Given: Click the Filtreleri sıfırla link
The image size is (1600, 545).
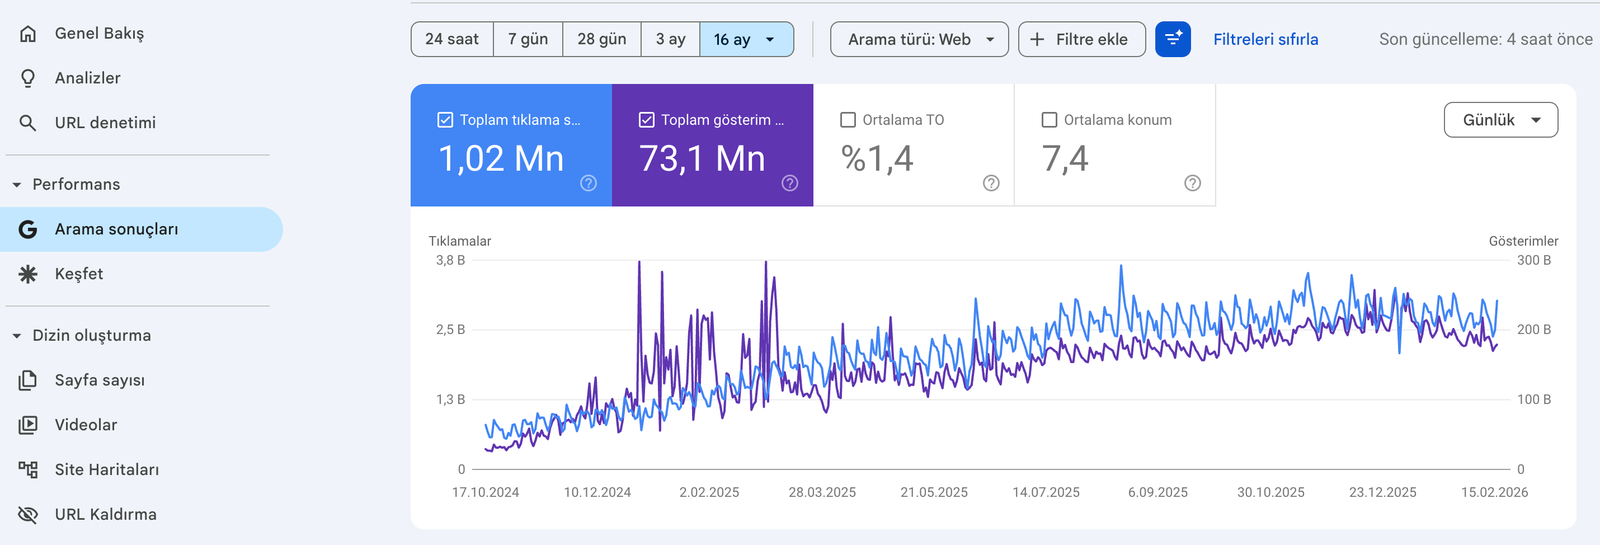Looking at the screenshot, I should point(1265,39).
